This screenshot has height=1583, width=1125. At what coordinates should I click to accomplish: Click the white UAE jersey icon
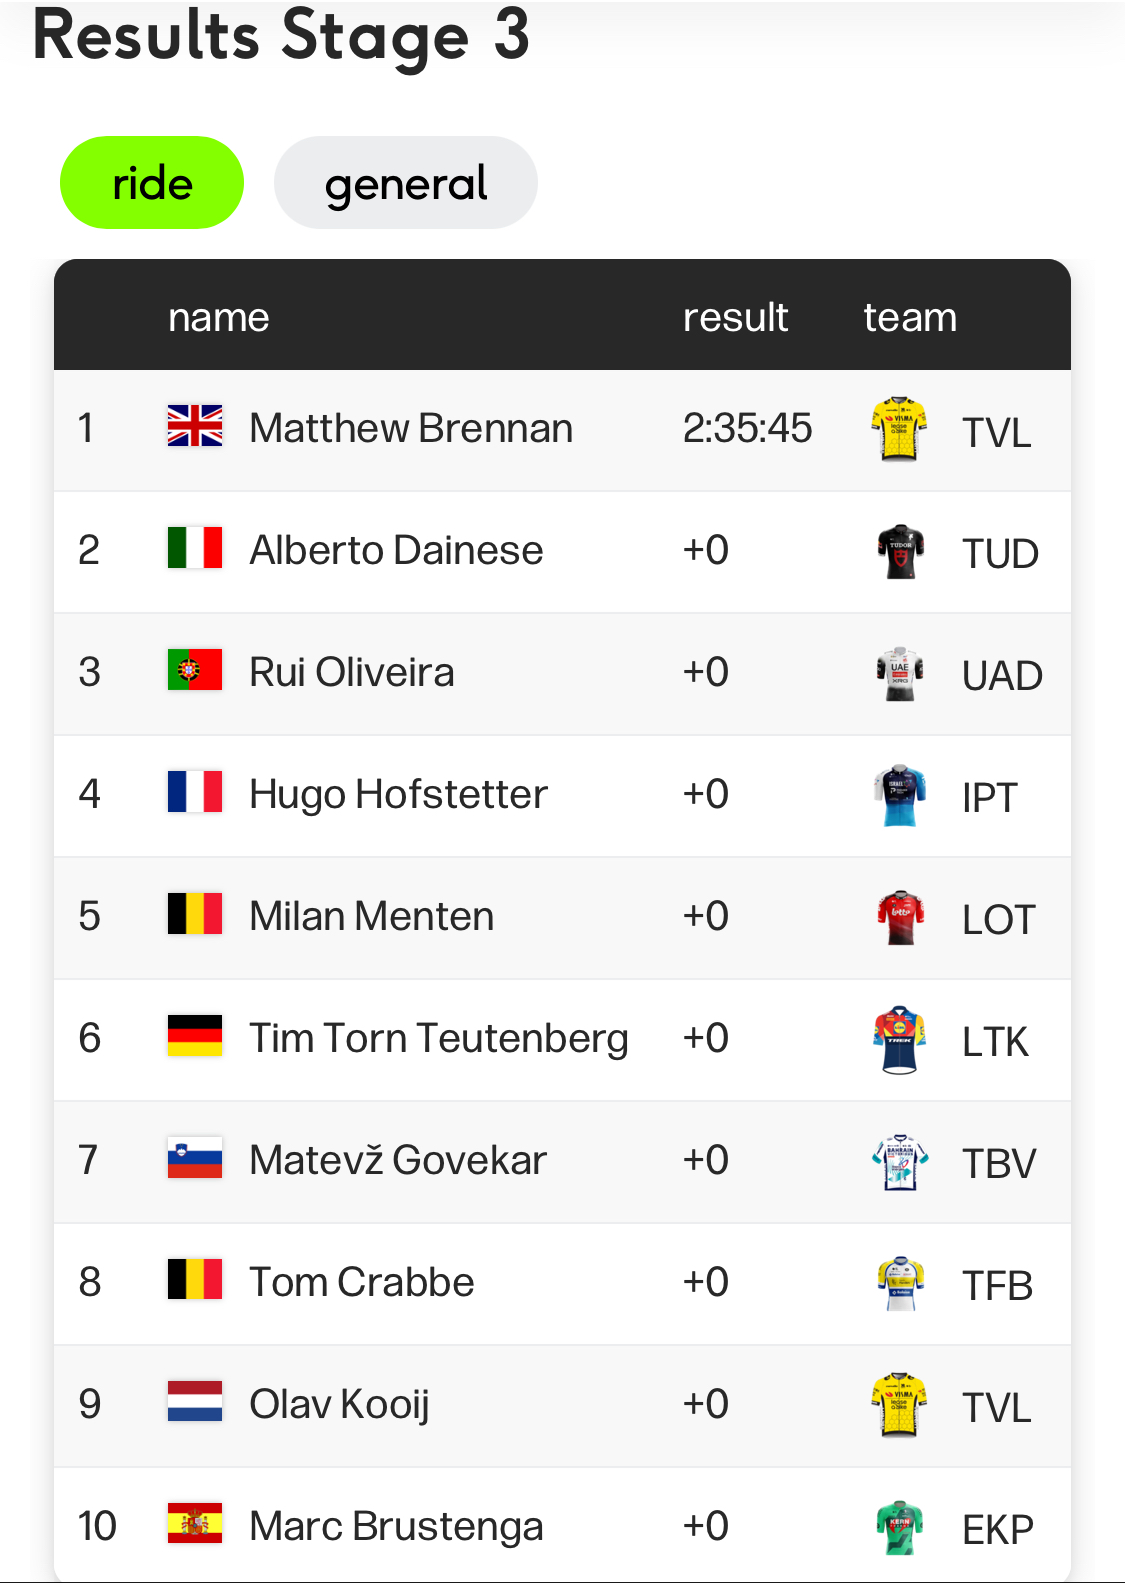tap(900, 673)
